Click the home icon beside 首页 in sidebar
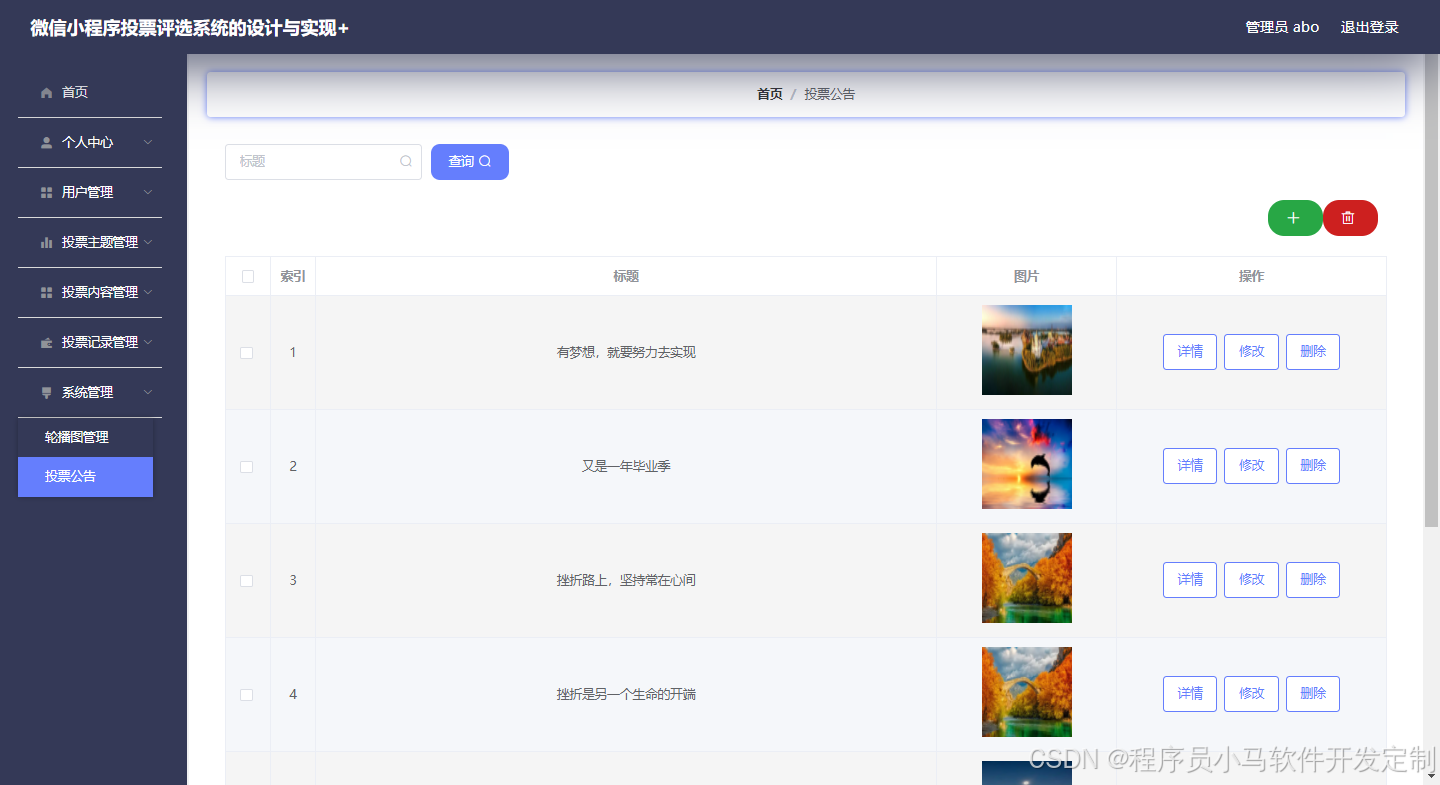The width and height of the screenshot is (1440, 785). pyautogui.click(x=46, y=92)
